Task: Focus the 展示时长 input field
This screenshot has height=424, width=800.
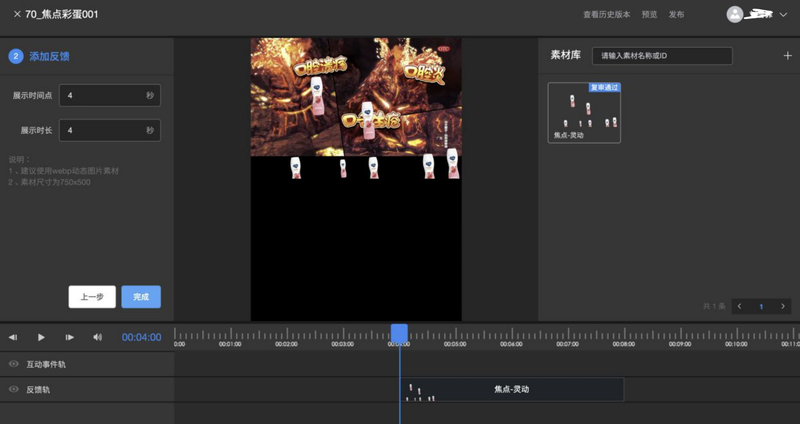Action: (x=110, y=130)
